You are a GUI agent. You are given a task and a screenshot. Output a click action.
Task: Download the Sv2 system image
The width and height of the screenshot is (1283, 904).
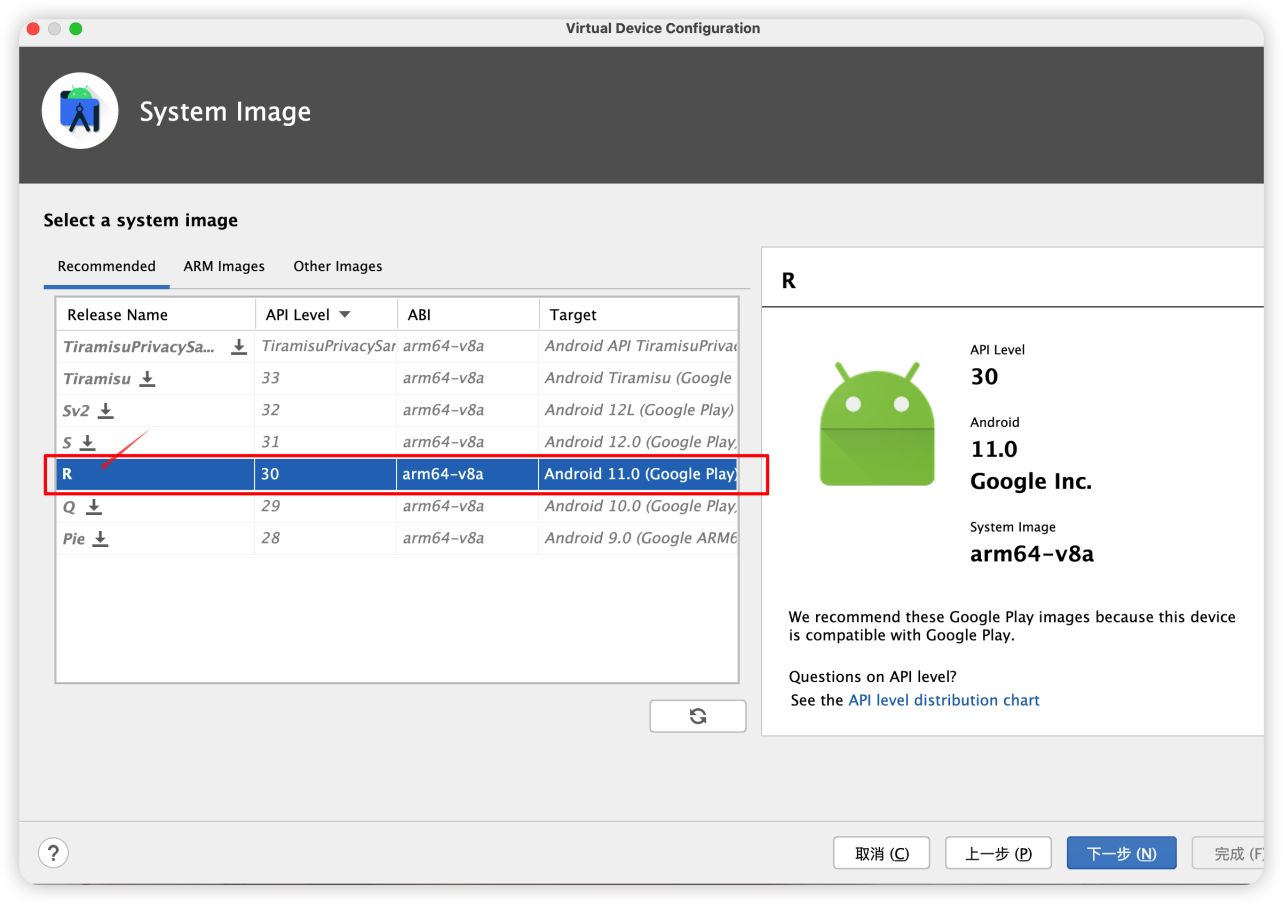click(x=106, y=411)
